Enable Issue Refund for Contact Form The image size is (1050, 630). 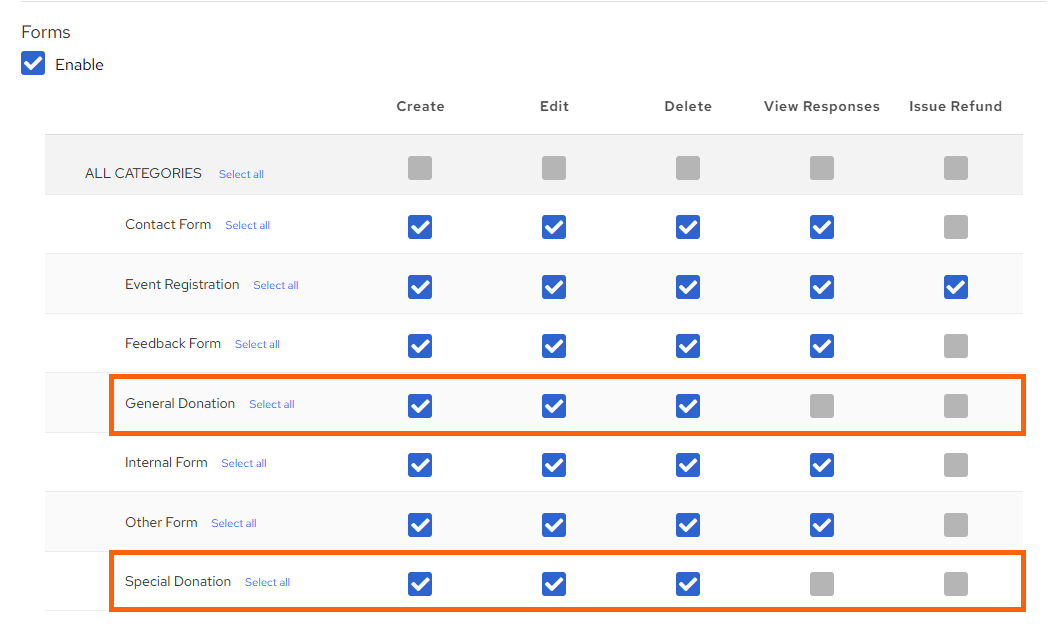955,227
